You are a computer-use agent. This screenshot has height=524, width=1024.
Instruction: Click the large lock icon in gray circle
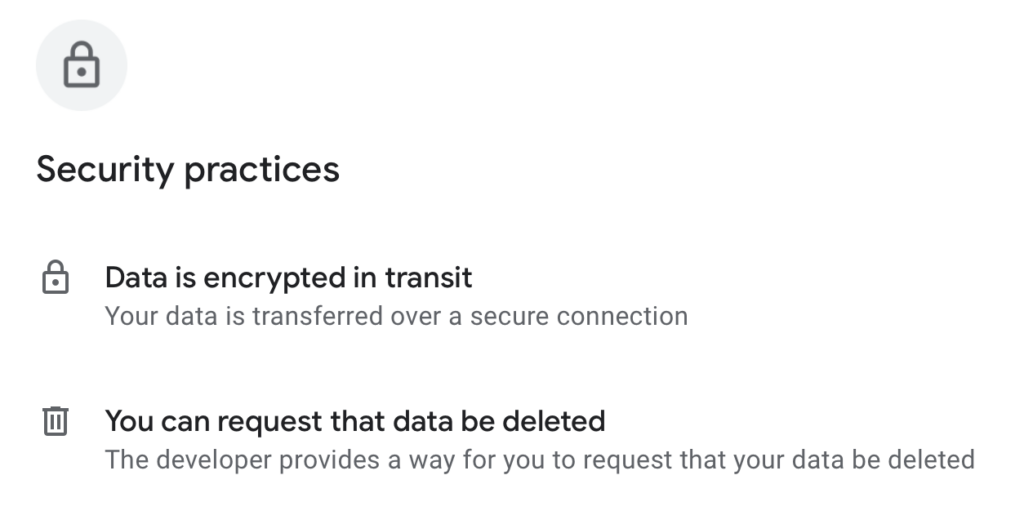81,66
